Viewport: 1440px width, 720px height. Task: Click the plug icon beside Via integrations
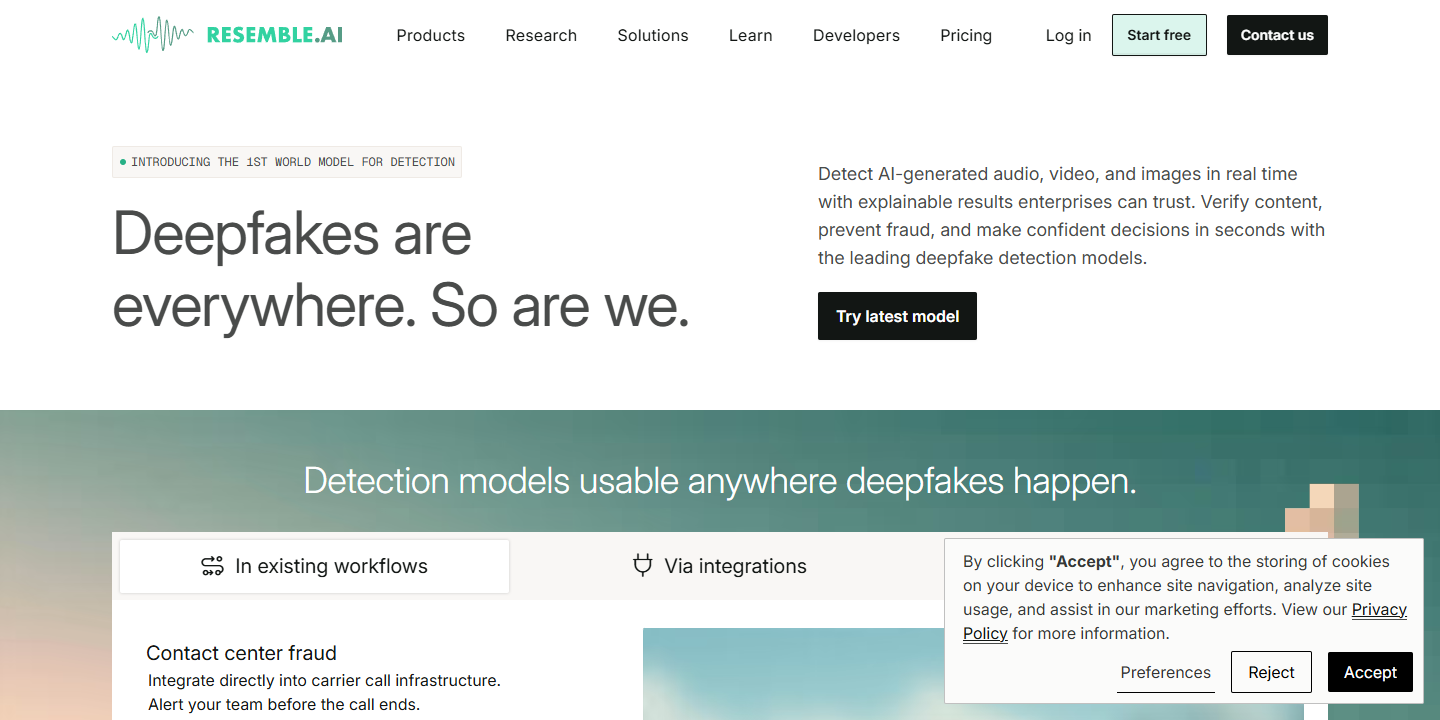click(x=643, y=566)
